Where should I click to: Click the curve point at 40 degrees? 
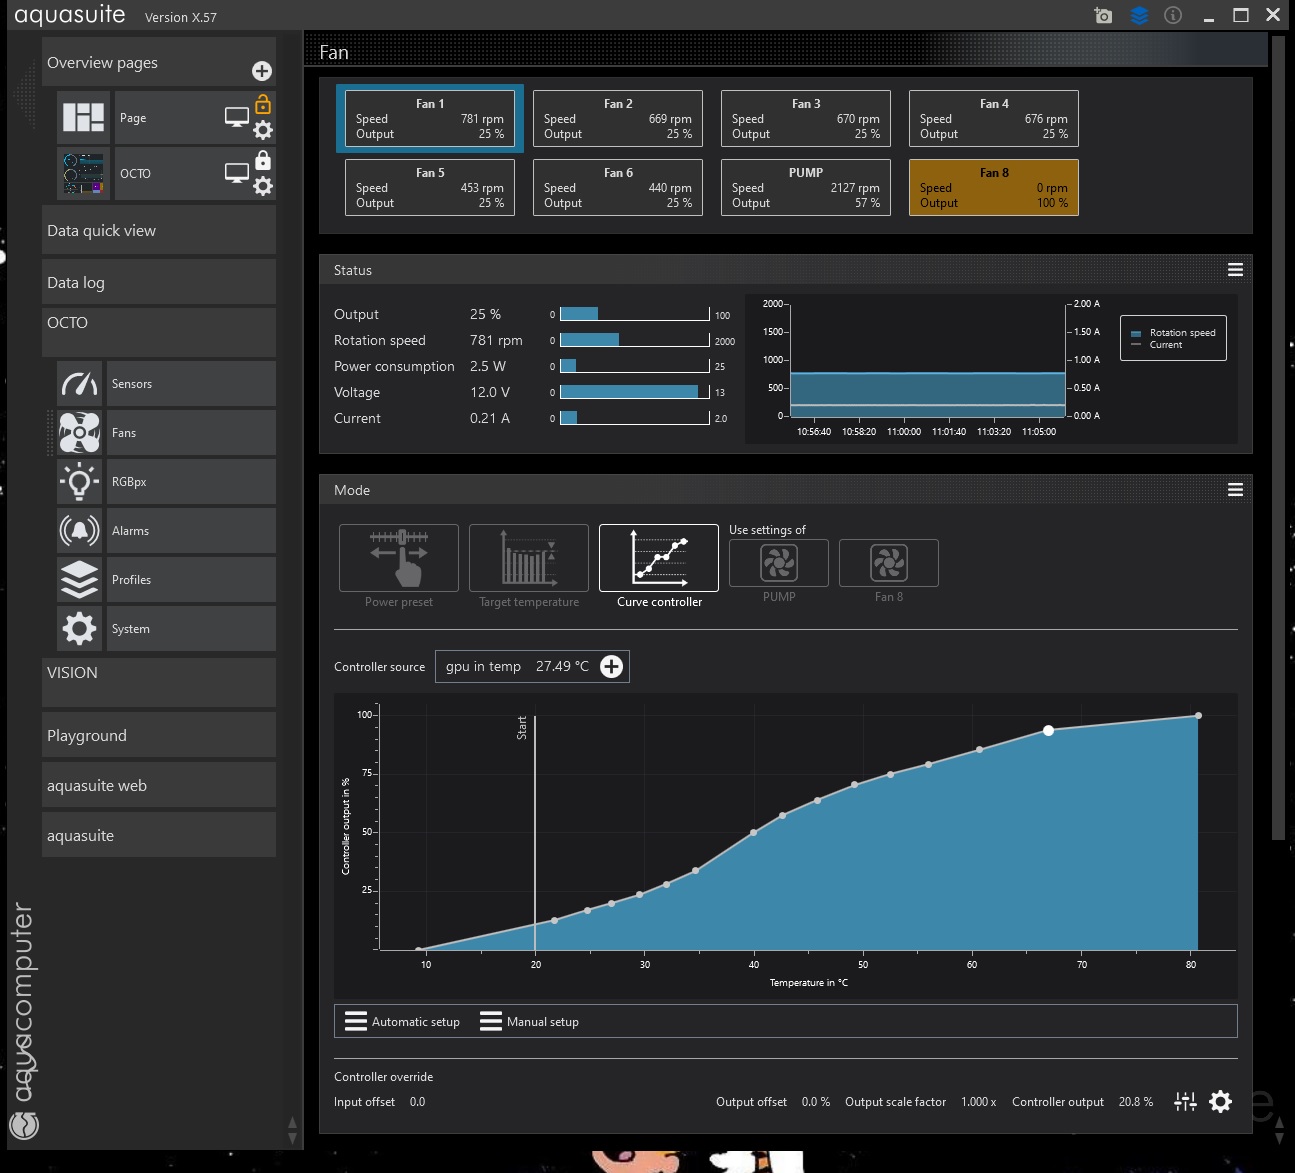(x=753, y=832)
